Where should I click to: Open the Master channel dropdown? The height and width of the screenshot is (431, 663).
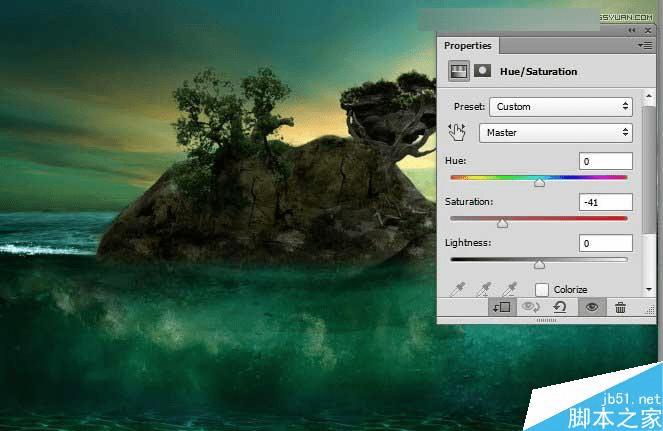tap(556, 132)
